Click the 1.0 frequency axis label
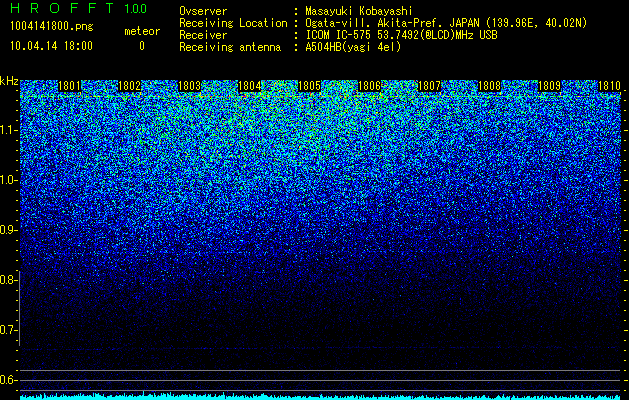The image size is (629, 400). [8, 180]
